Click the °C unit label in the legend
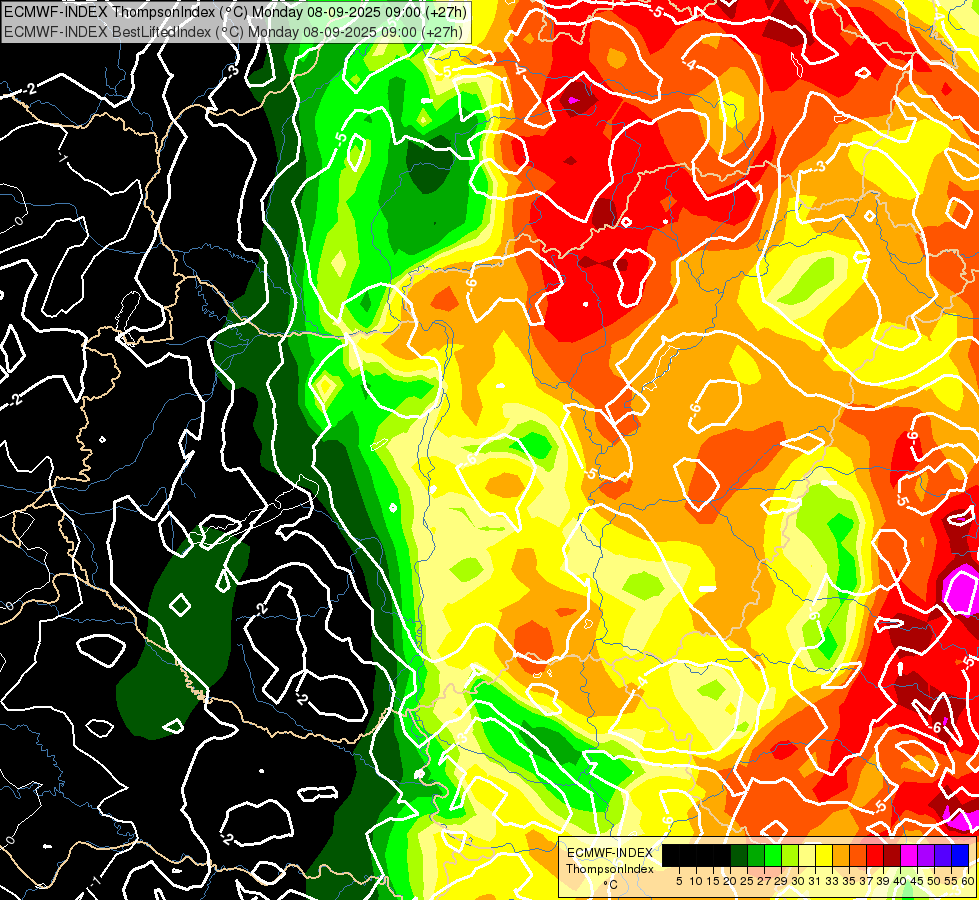The image size is (979, 900). pyautogui.click(x=611, y=884)
